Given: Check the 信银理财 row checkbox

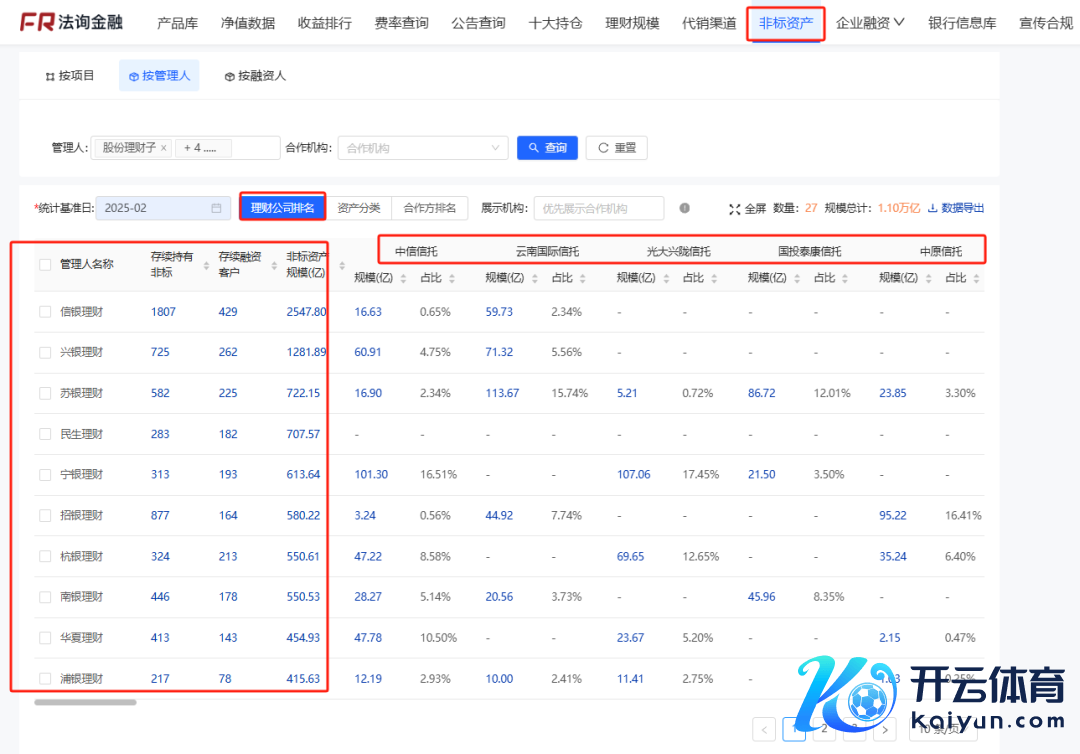Looking at the screenshot, I should [x=45, y=312].
